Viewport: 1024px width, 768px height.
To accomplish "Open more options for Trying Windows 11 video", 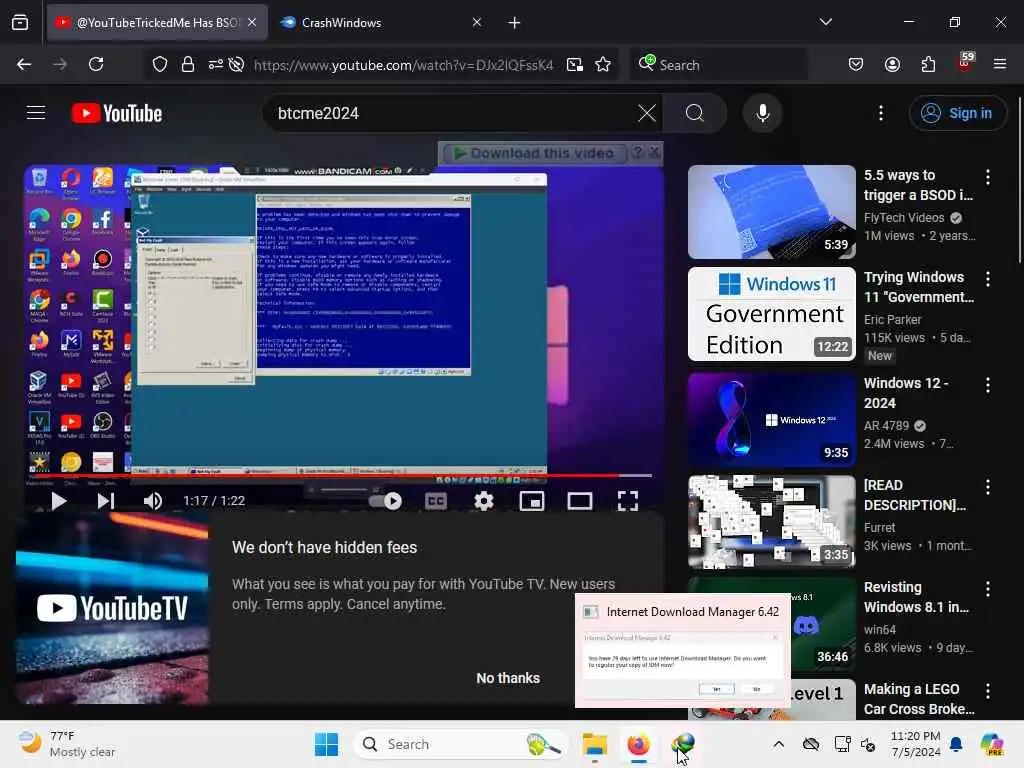I will tap(987, 279).
